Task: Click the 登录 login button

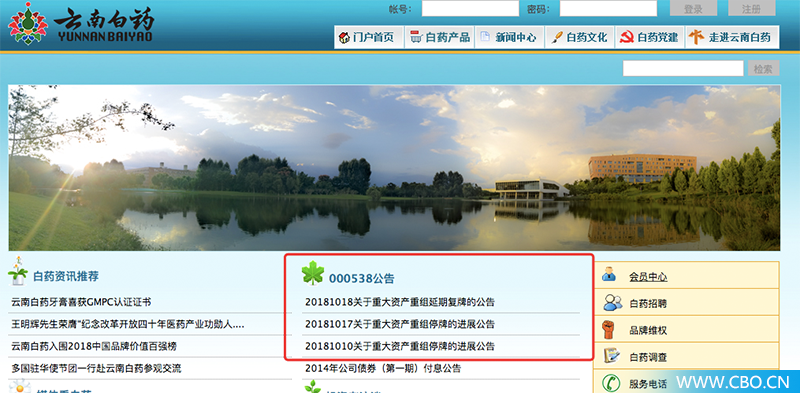Action: click(x=693, y=8)
